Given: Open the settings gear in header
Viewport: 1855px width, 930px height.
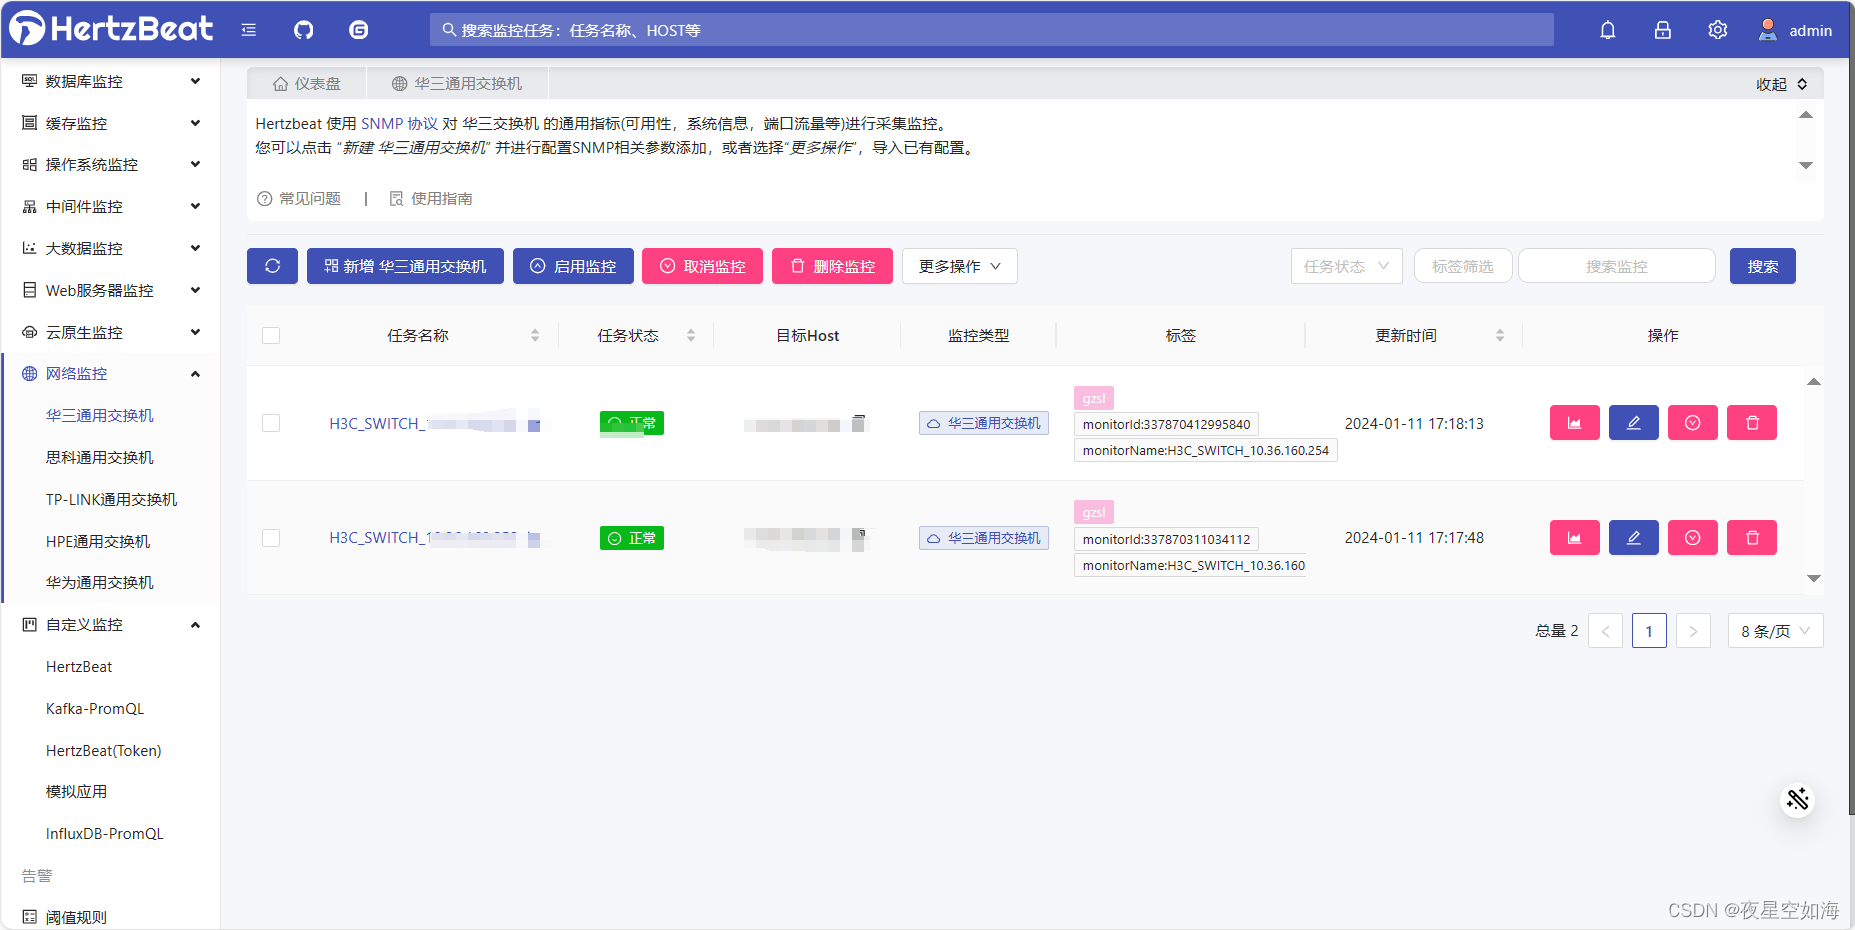Looking at the screenshot, I should tap(1717, 30).
